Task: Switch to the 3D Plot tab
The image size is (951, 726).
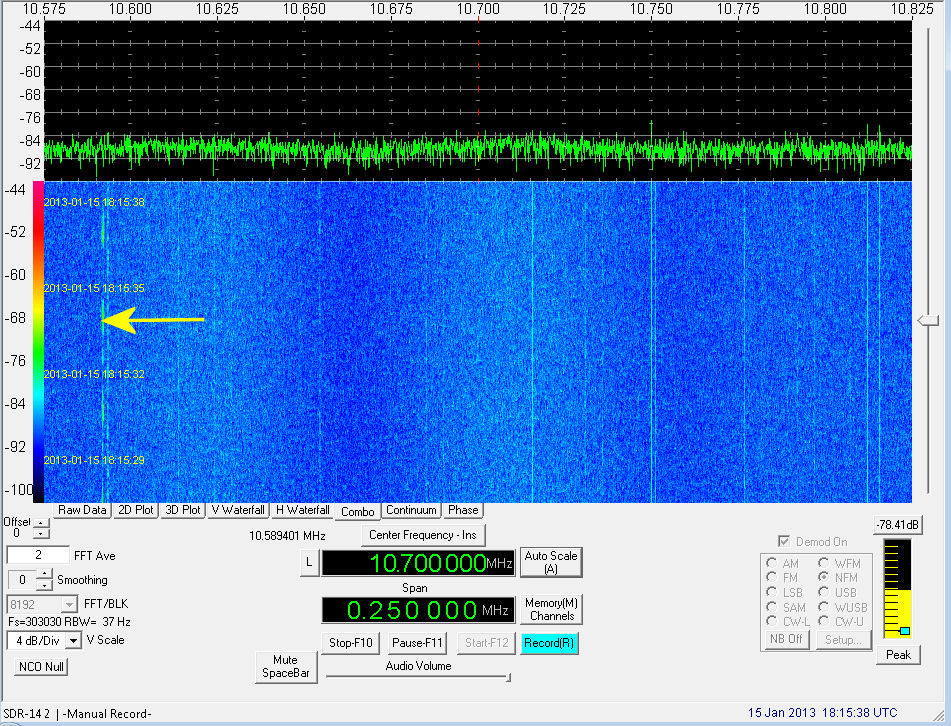Action: coord(183,510)
